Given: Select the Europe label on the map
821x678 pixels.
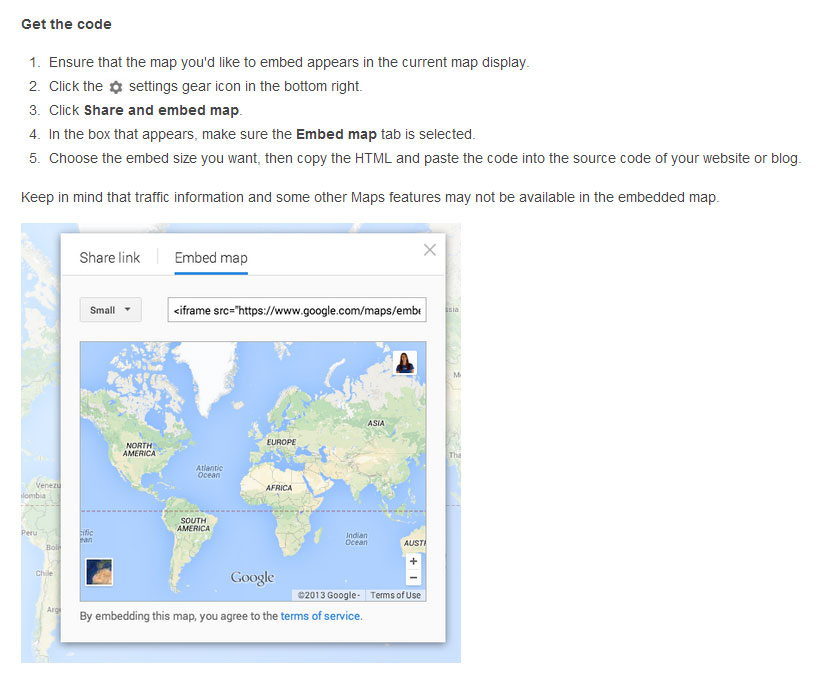Looking at the screenshot, I should tap(281, 442).
